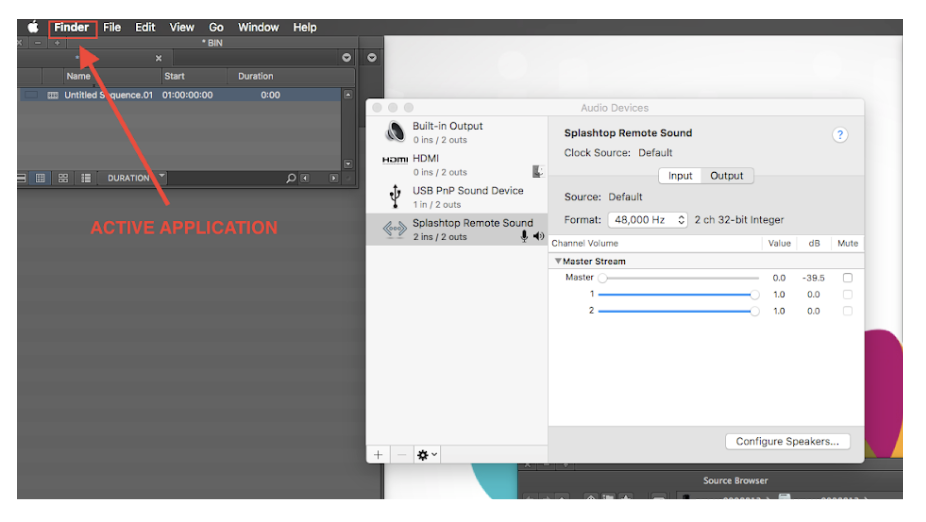Open Audio Devices help question mark

pyautogui.click(x=840, y=135)
